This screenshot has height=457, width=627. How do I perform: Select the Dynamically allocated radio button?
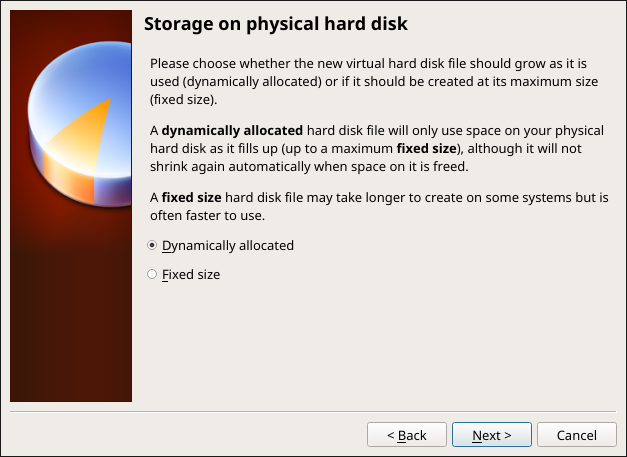tap(152, 245)
